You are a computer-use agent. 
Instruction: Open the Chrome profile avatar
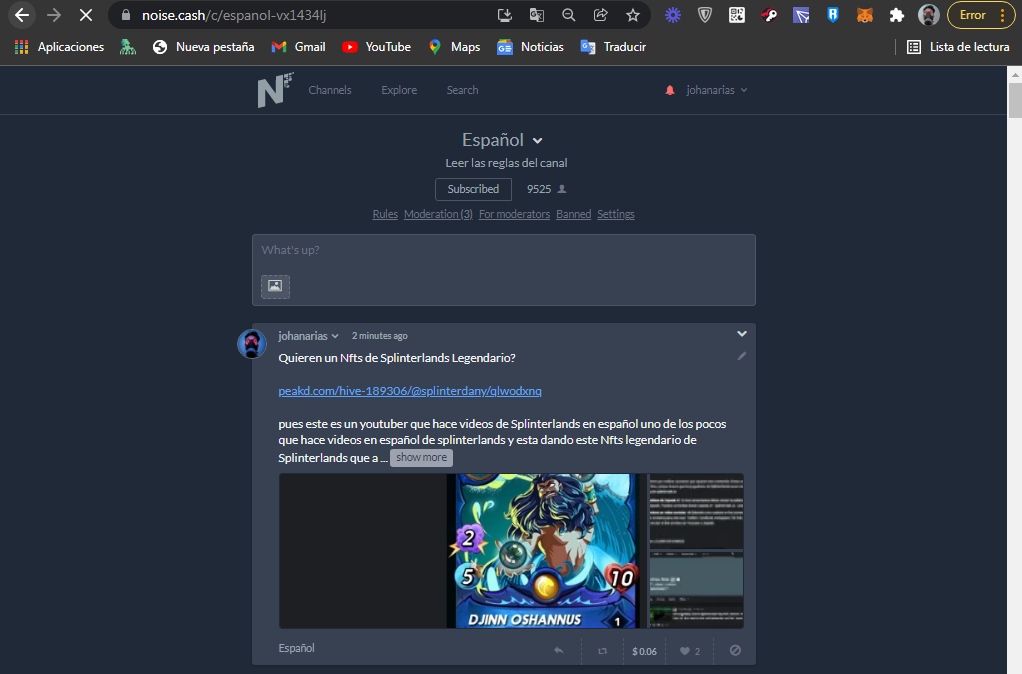click(x=928, y=15)
